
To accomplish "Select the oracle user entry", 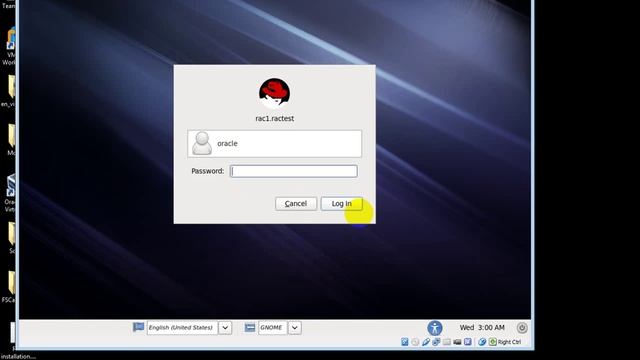I will pyautogui.click(x=274, y=144).
